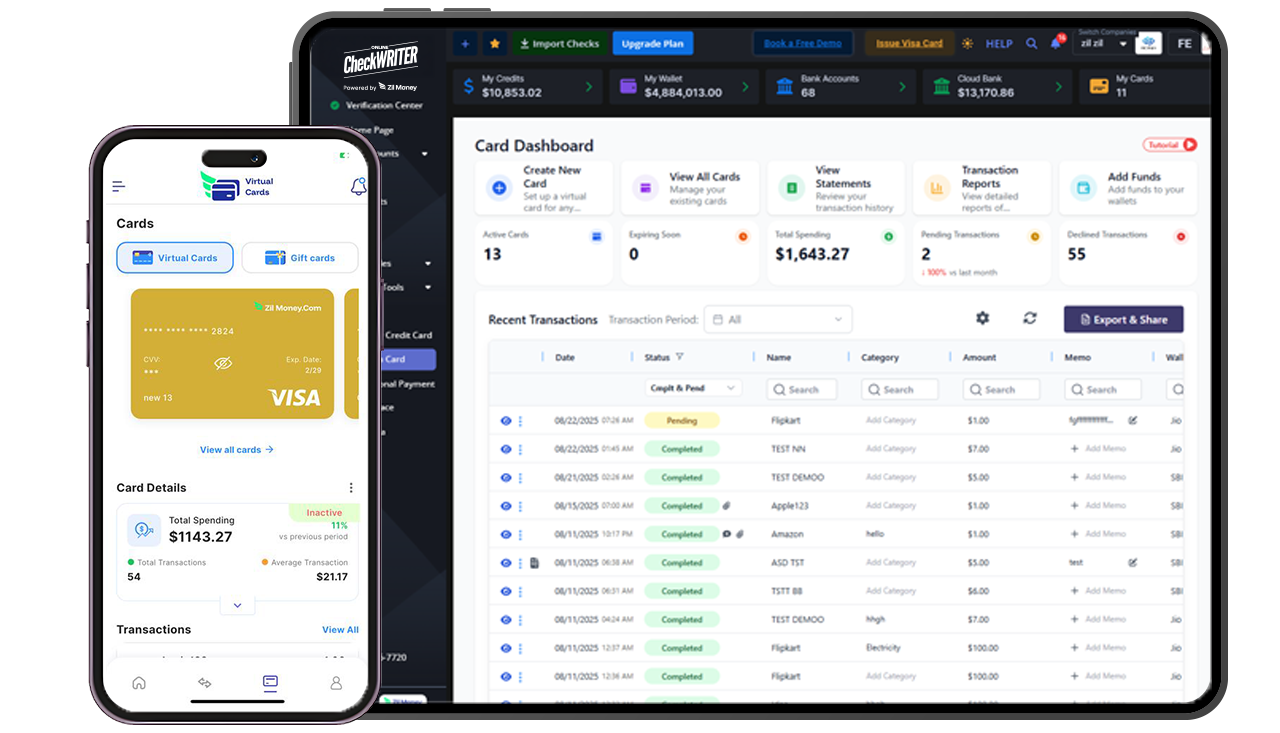Click the search magnifier icon in top bar

[1032, 44]
